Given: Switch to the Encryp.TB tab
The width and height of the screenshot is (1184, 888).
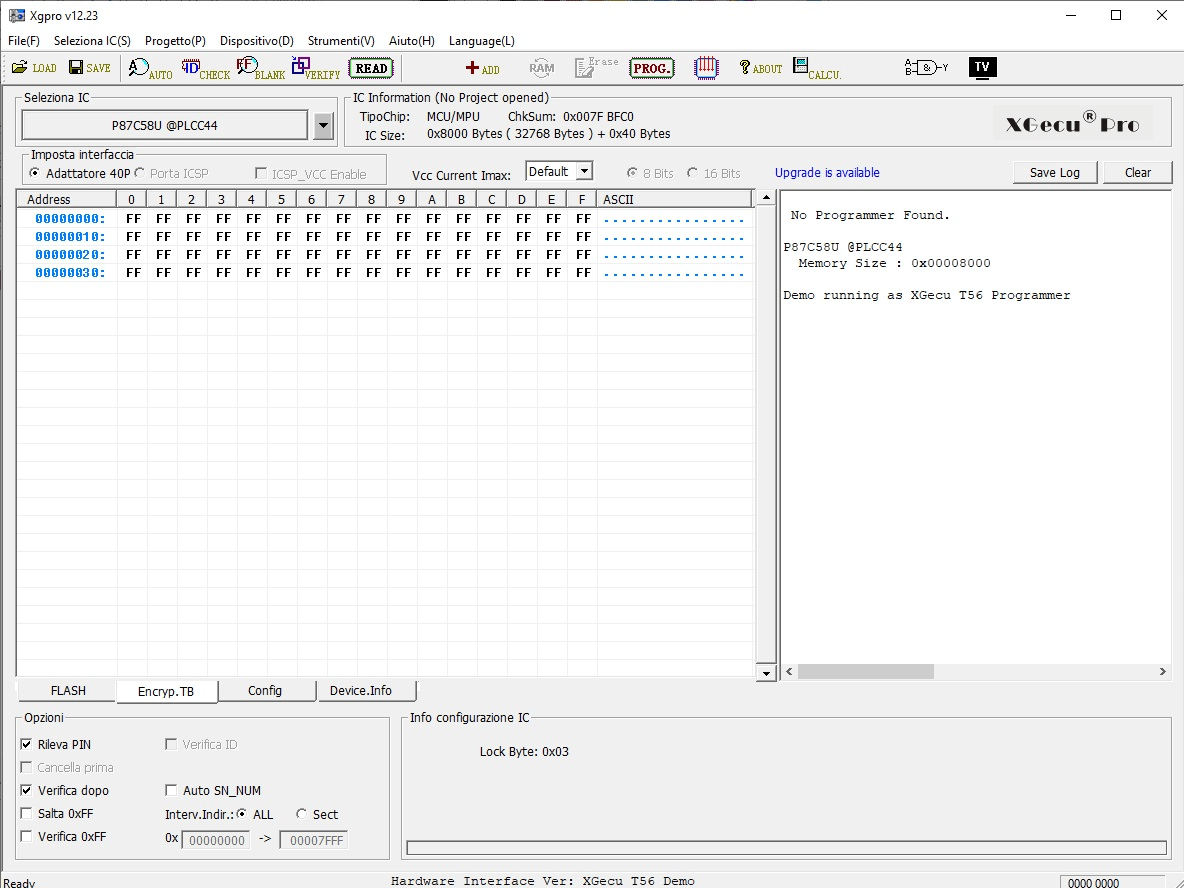Looking at the screenshot, I should point(166,692).
